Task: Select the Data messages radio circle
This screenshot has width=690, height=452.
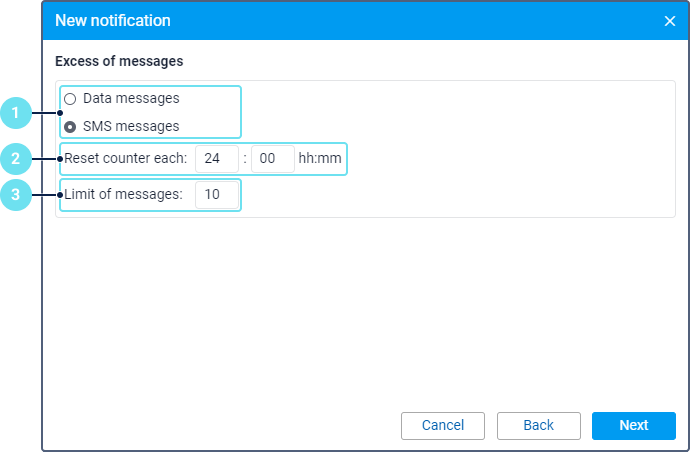Action: click(x=70, y=99)
